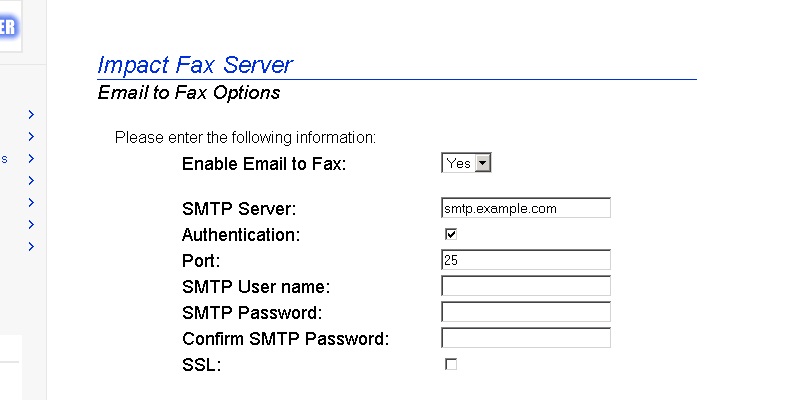Click the Email to Fax Options subheading
Screen dimensions: 800x400
[x=189, y=94]
